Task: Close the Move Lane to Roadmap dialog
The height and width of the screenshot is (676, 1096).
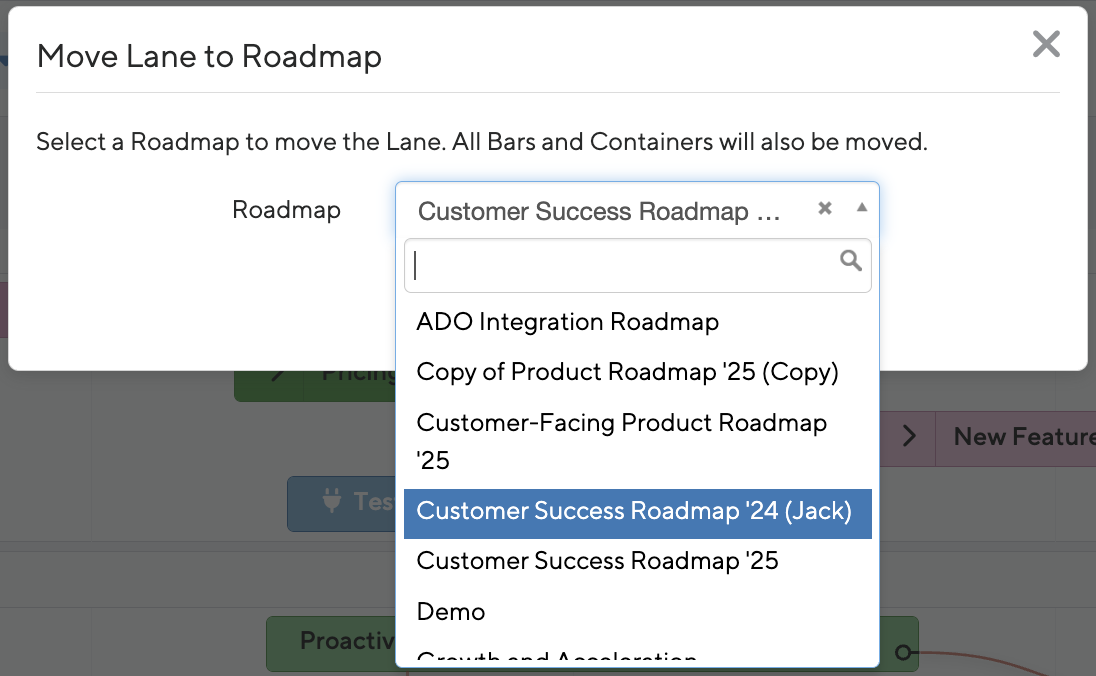Action: coord(1045,44)
